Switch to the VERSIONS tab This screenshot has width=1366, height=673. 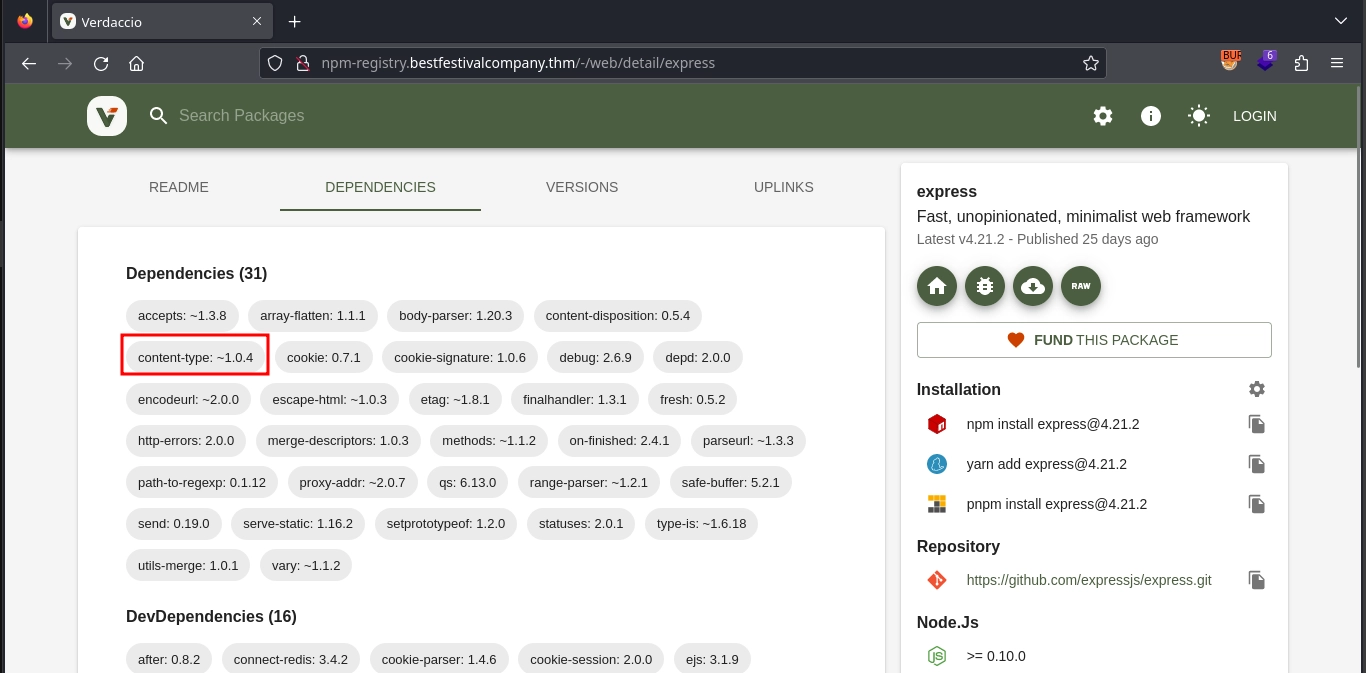pos(582,187)
